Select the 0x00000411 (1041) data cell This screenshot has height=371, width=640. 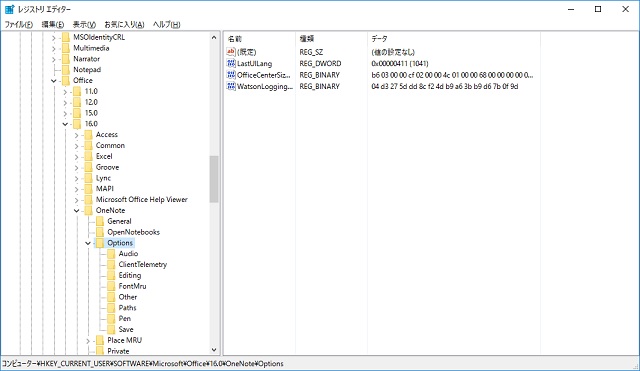pyautogui.click(x=400, y=64)
